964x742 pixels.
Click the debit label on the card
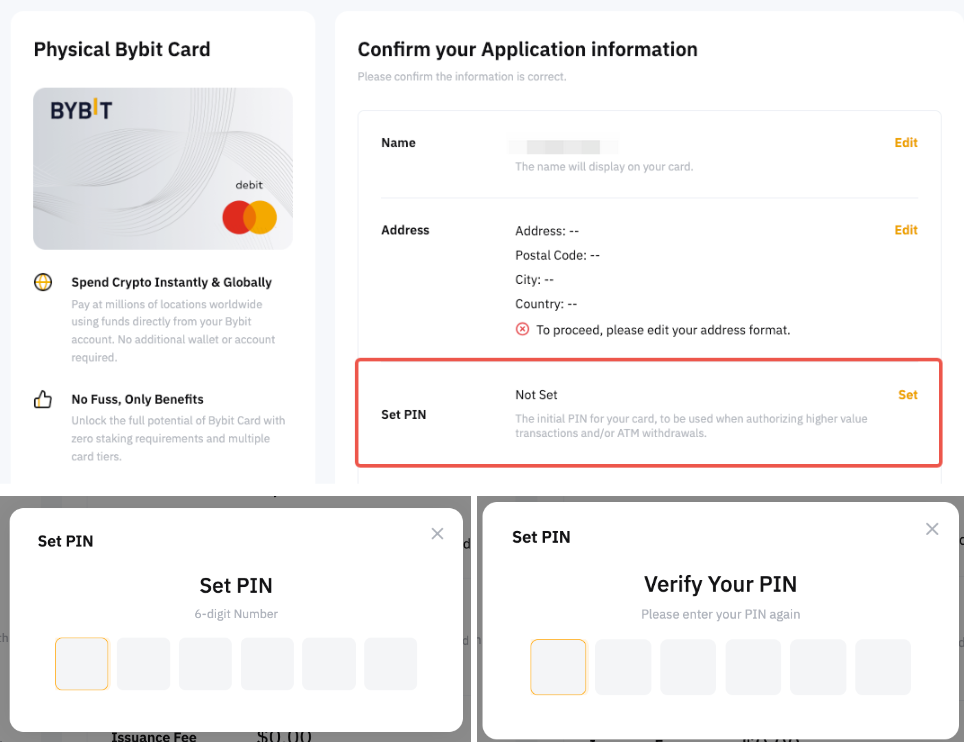coord(249,184)
